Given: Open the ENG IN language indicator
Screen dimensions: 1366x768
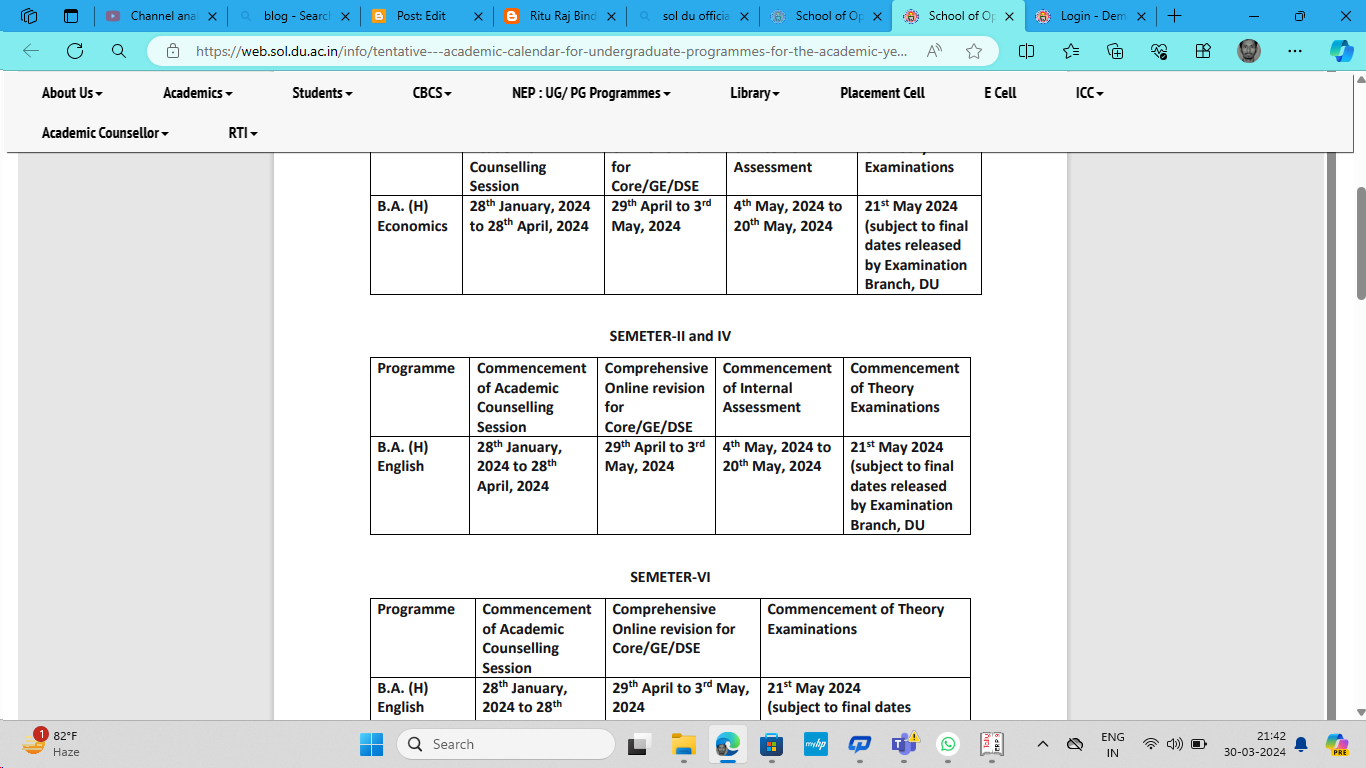Looking at the screenshot, I should coord(1113,744).
